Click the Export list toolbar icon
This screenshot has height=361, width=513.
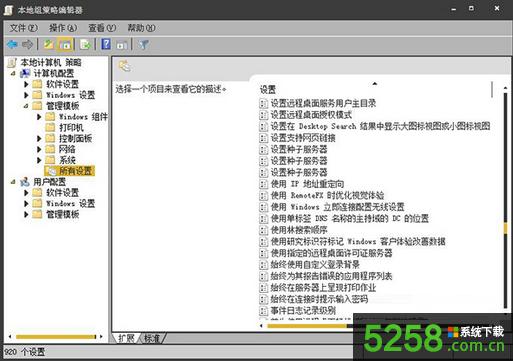pyautogui.click(x=85, y=44)
